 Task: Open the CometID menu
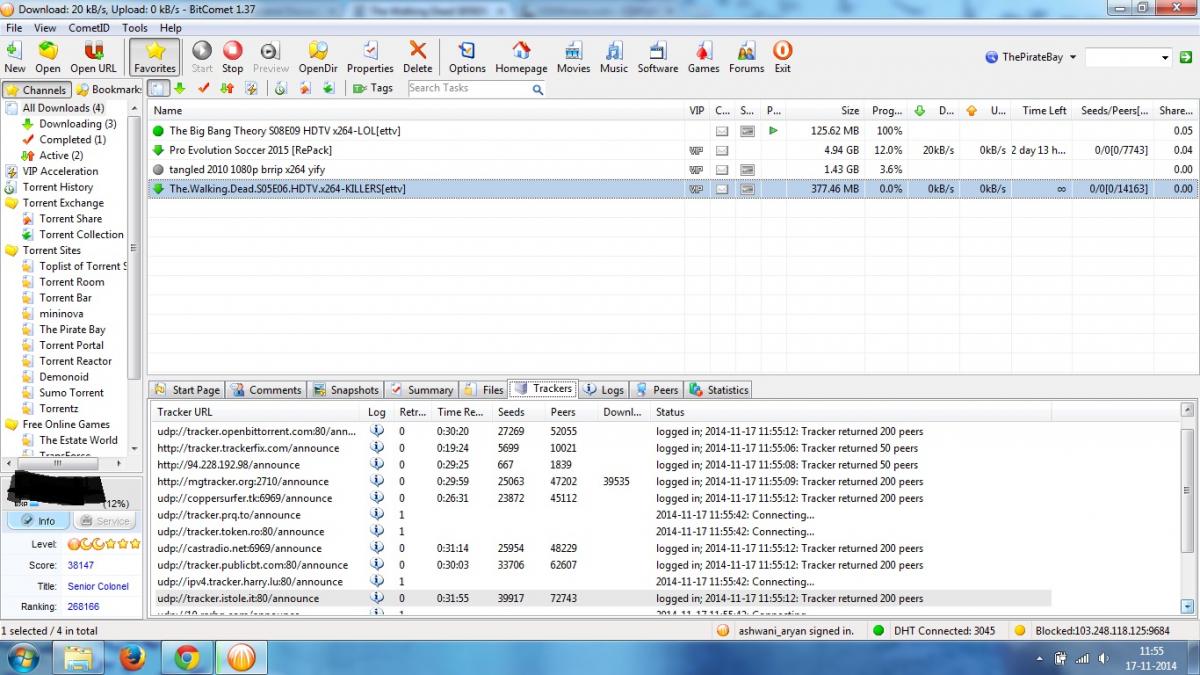(89, 28)
